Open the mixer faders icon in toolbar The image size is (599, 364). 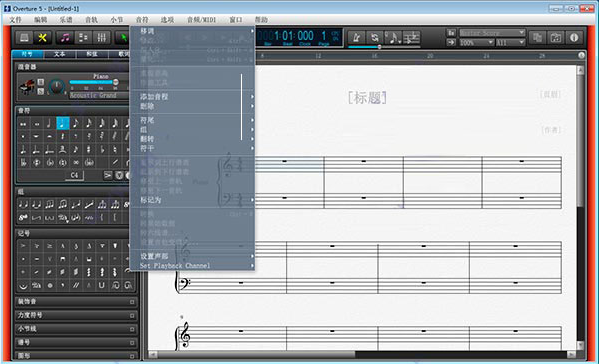(x=102, y=37)
